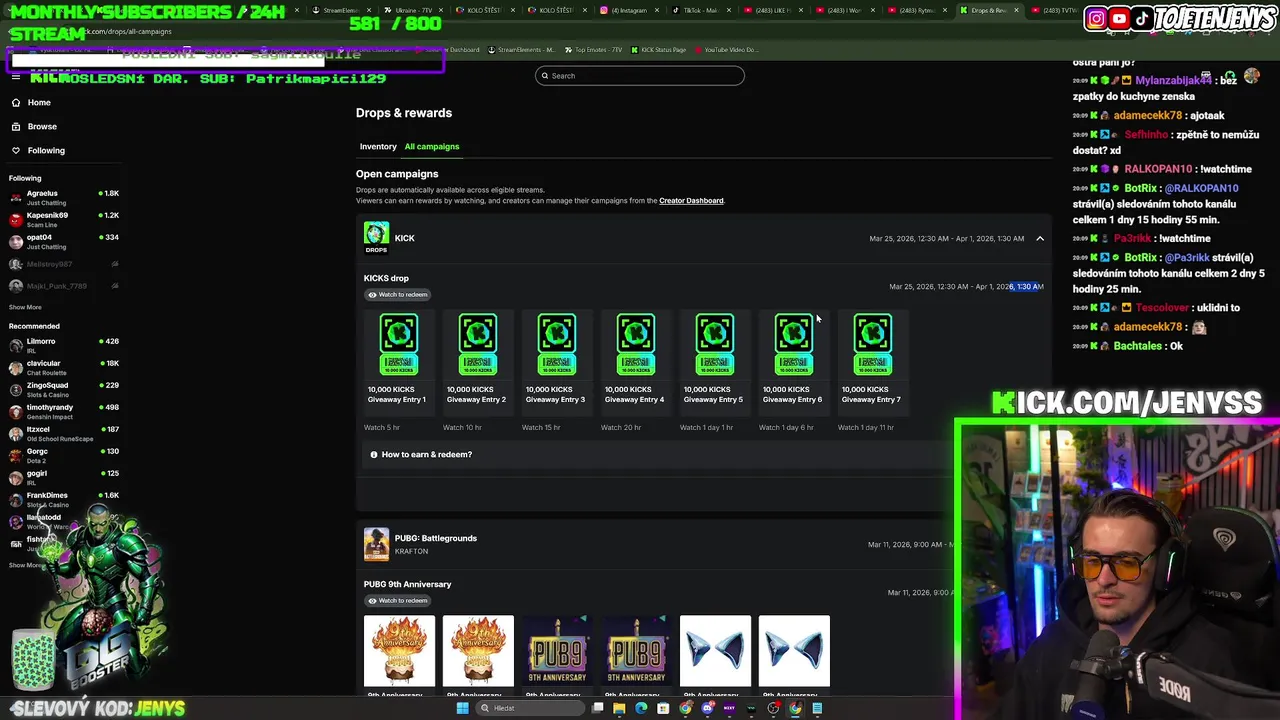Image resolution: width=1280 pixels, height=720 pixels.
Task: Open Itzxcel recommended channel
Action: (x=64, y=433)
